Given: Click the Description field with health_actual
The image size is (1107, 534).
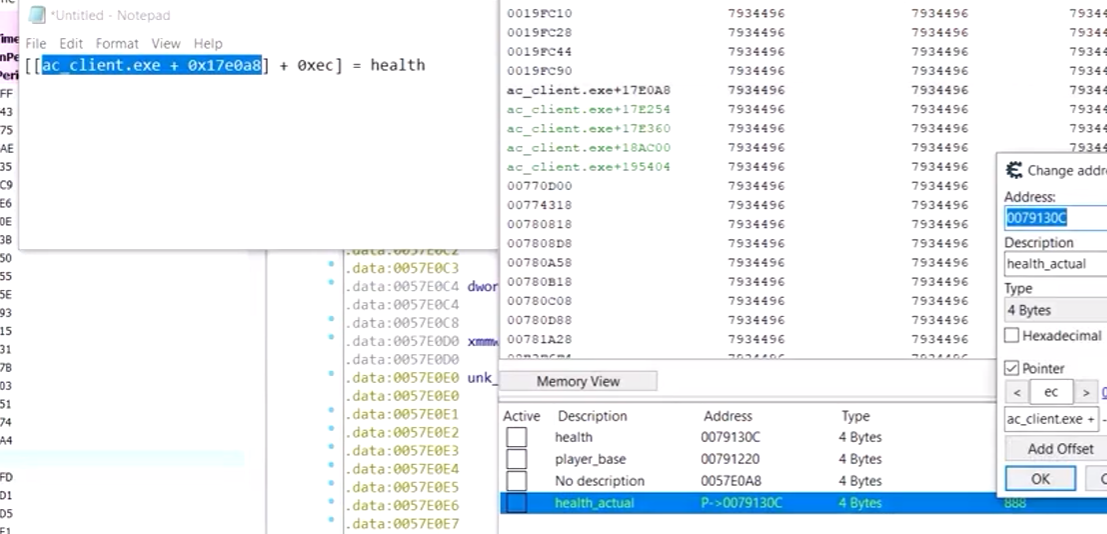Looking at the screenshot, I should click(1055, 264).
